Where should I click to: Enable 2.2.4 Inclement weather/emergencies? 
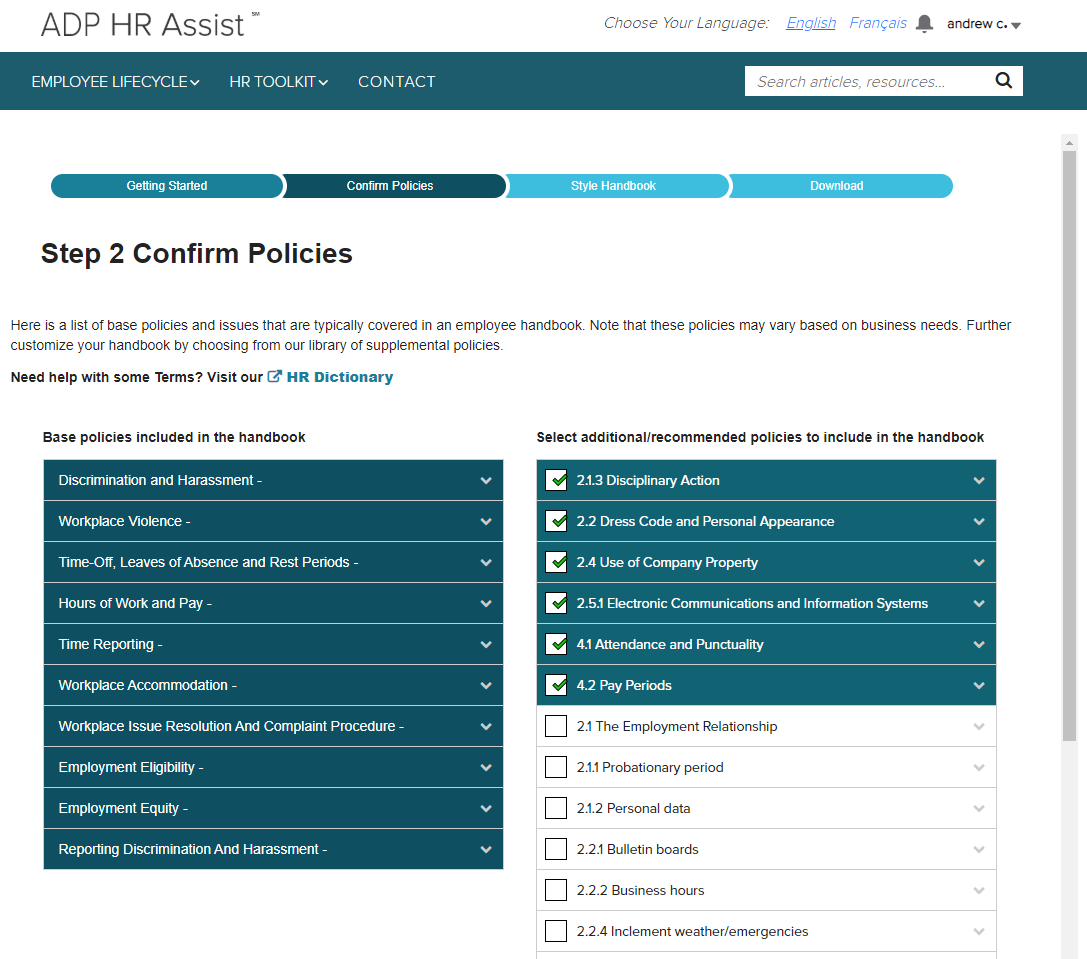556,930
